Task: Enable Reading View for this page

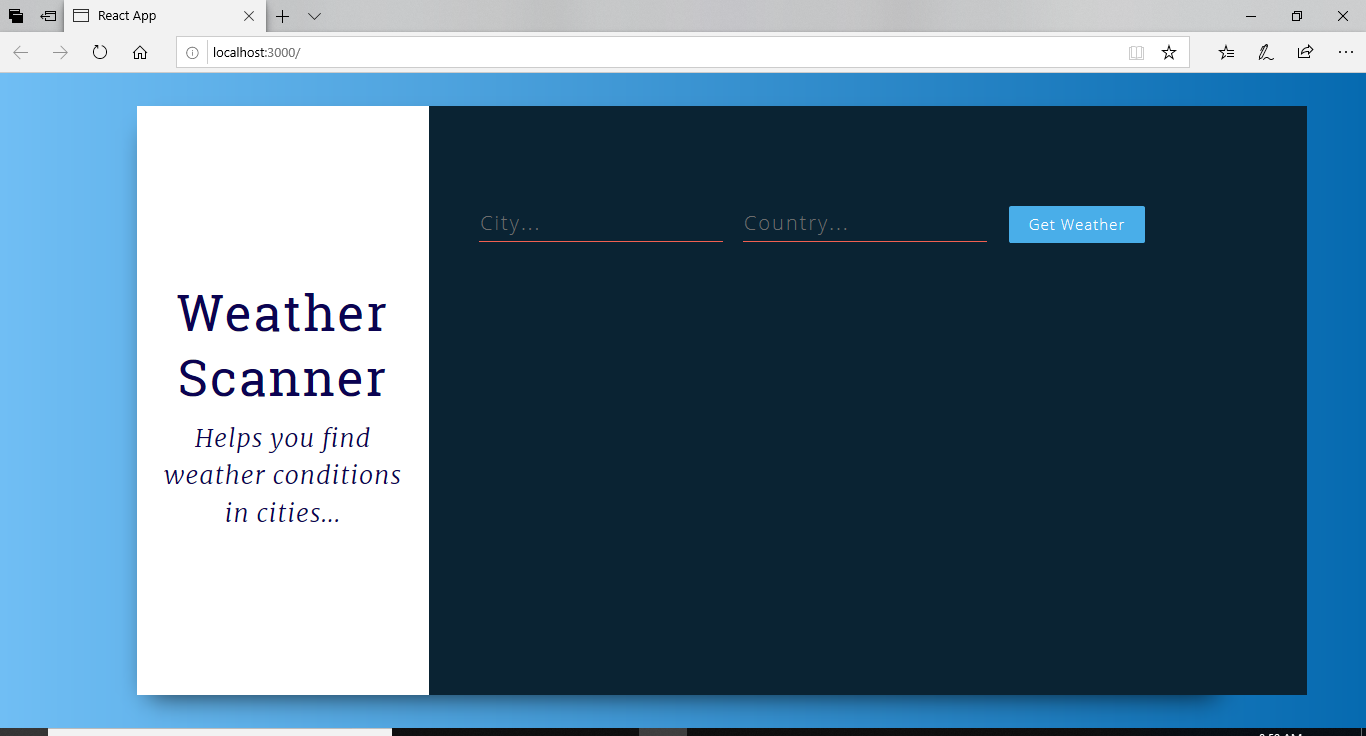Action: 1137,52
